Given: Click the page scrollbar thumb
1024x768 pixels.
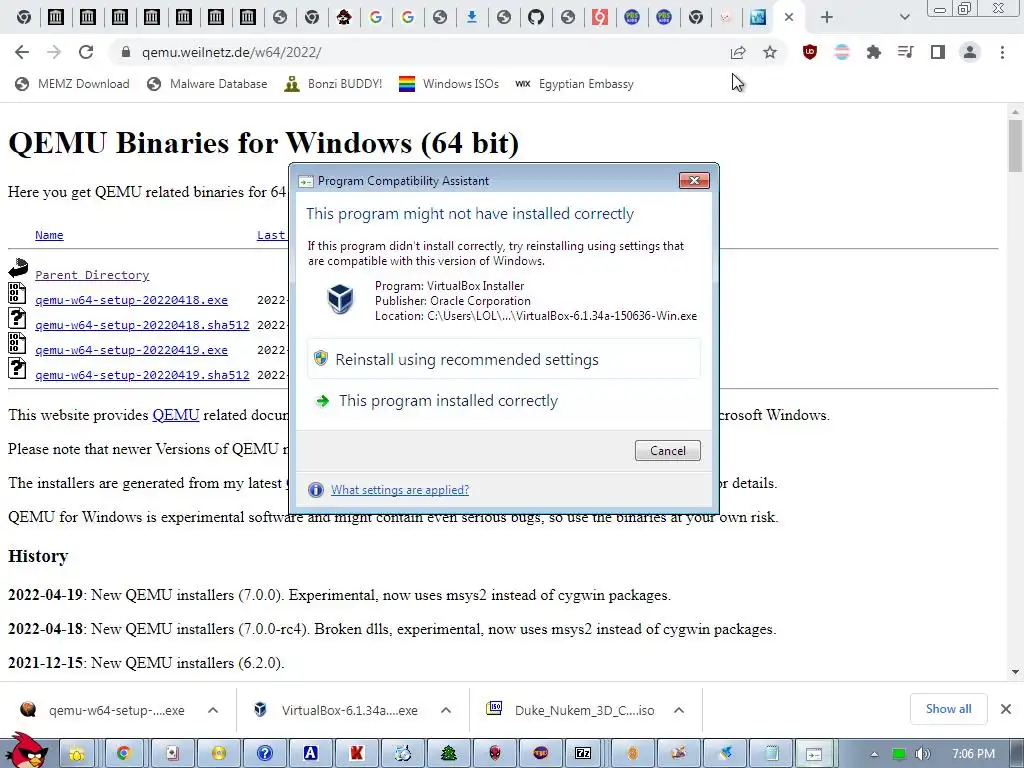Looking at the screenshot, I should point(1016,145).
